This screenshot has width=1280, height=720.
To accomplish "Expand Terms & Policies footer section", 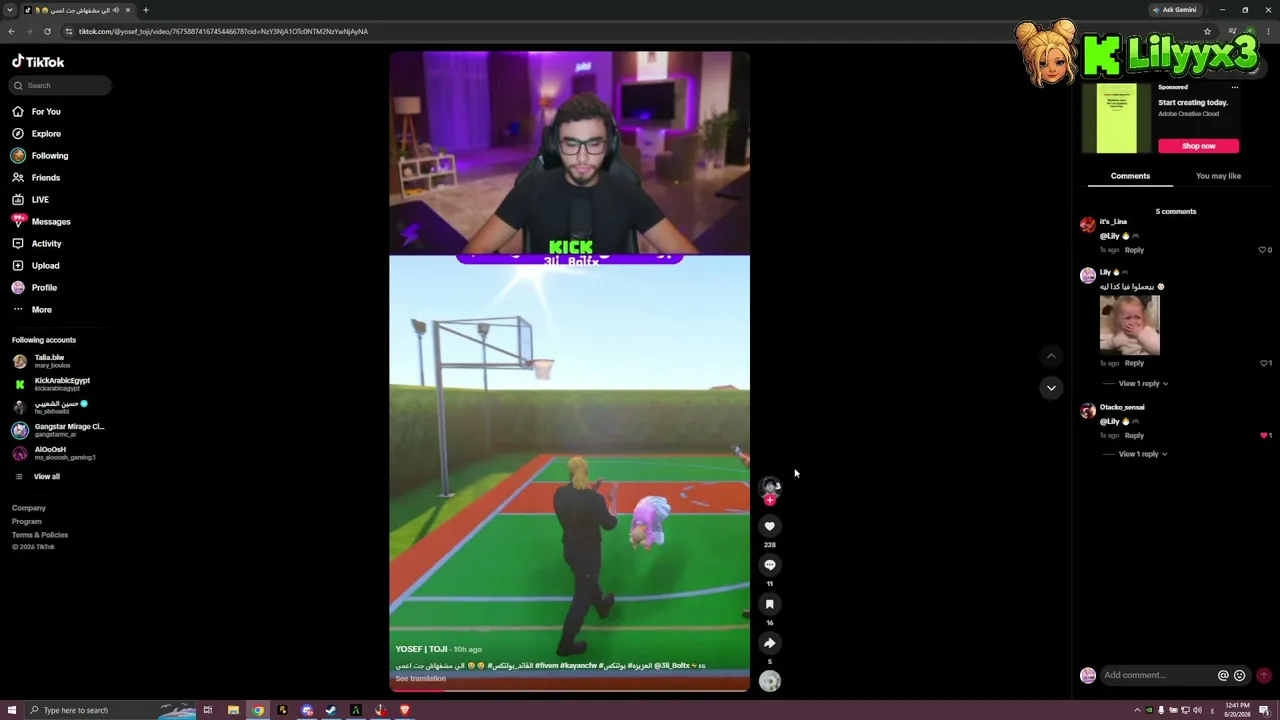I will point(40,535).
